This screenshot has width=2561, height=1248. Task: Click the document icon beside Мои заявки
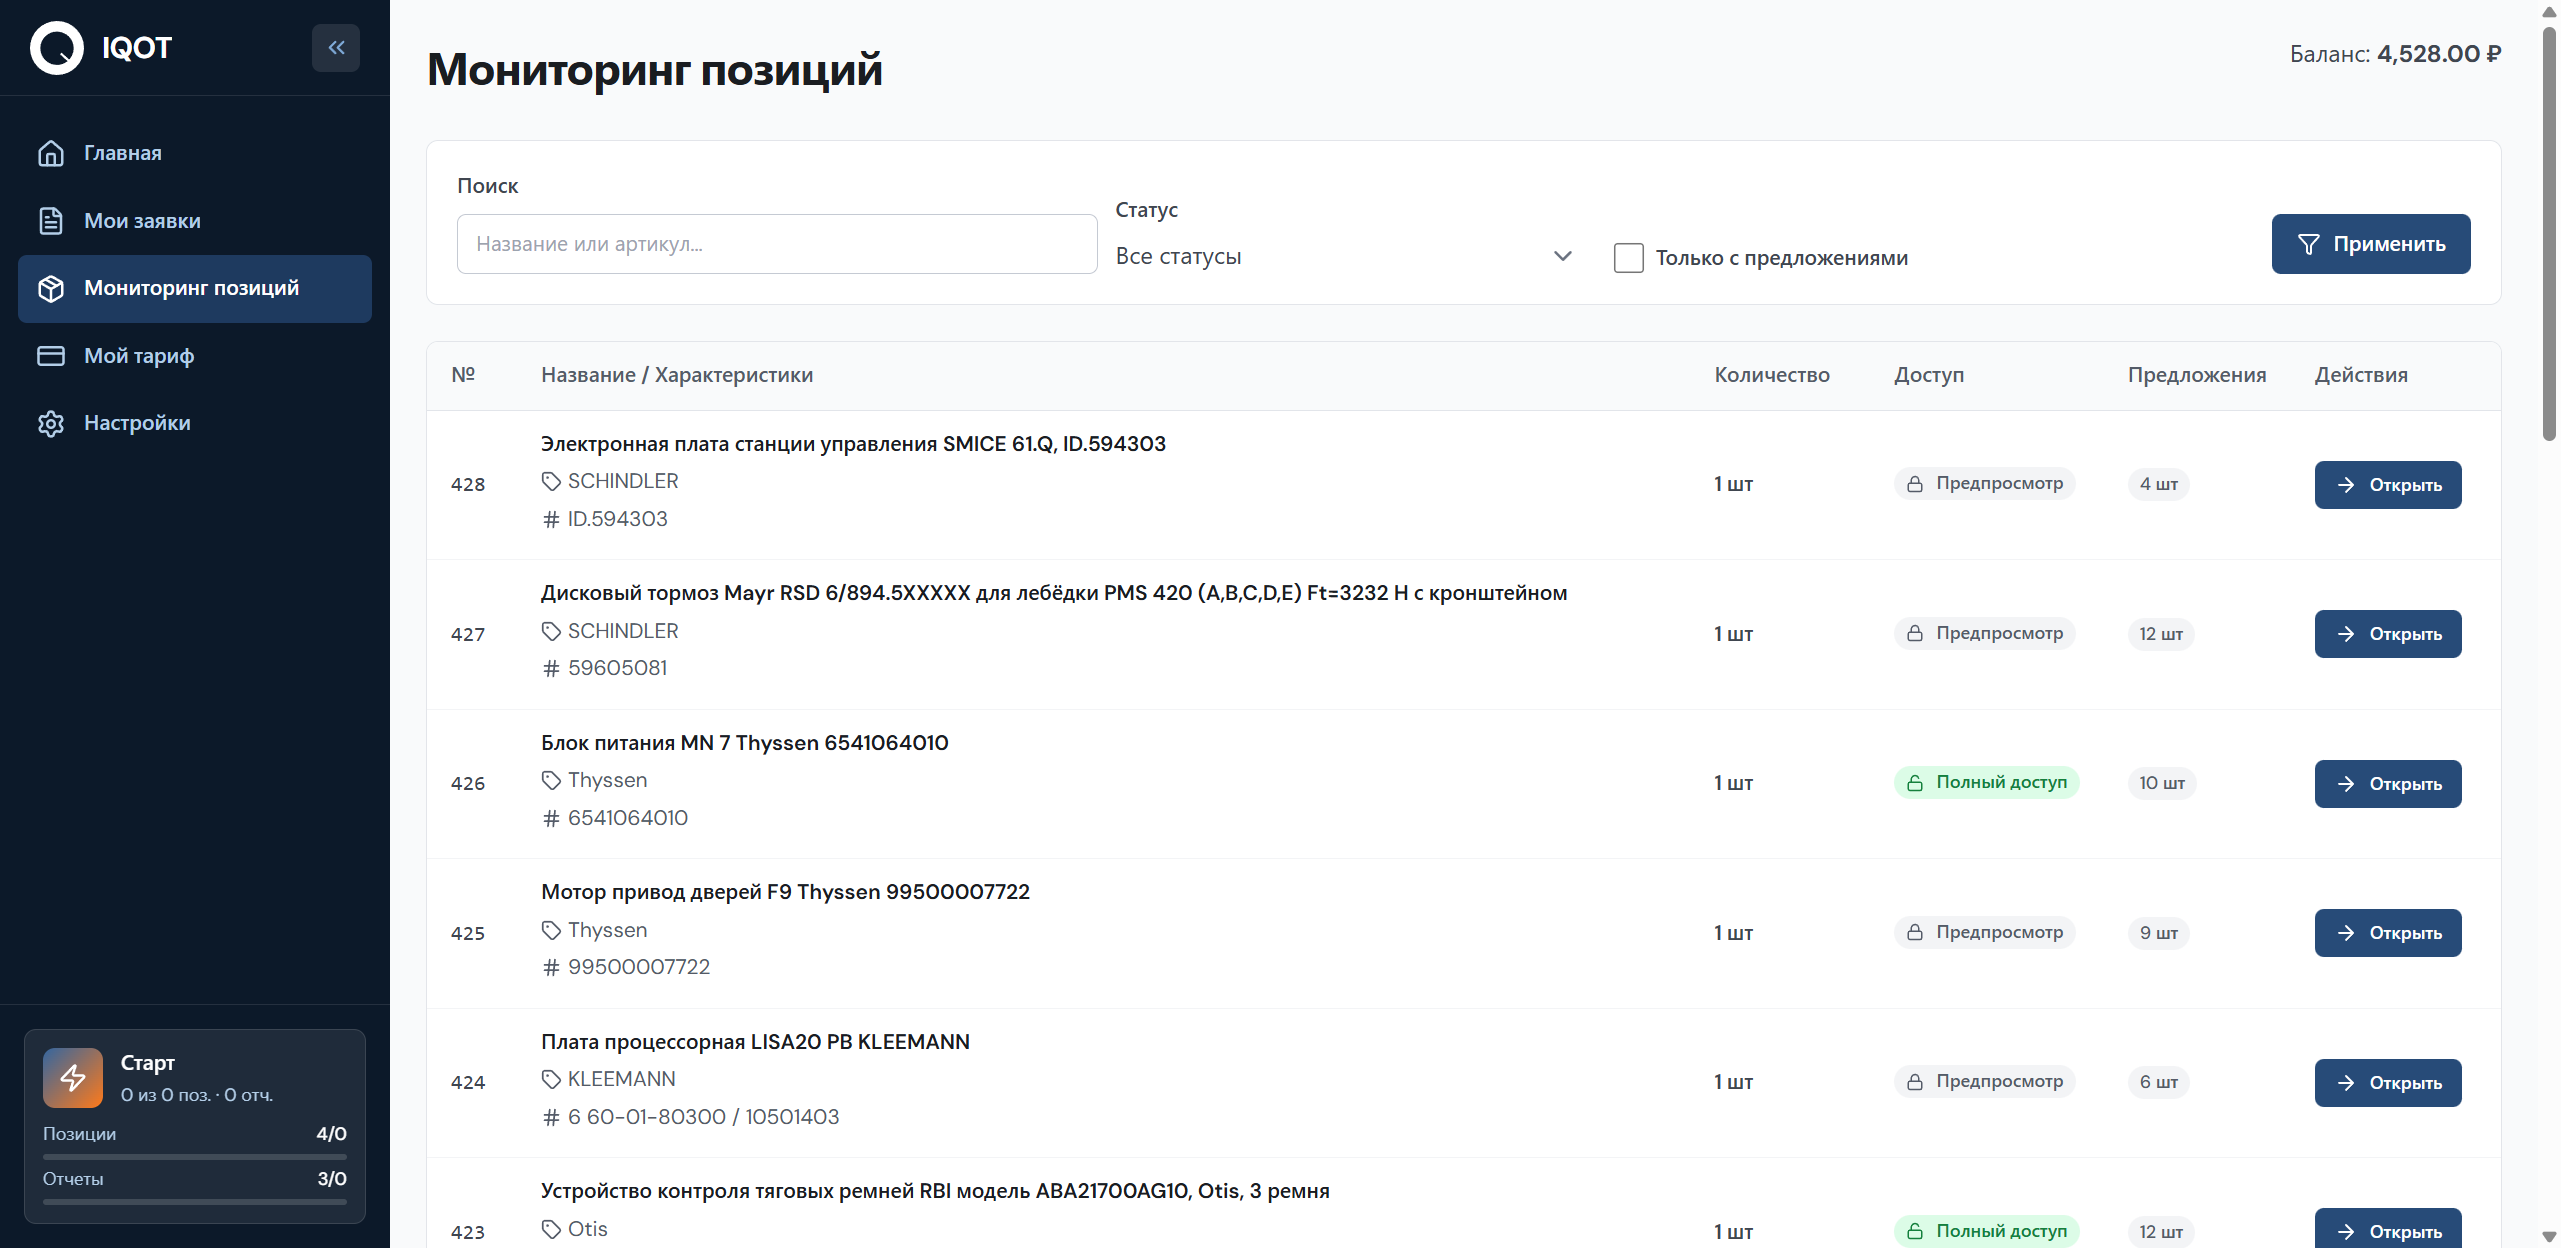(x=51, y=221)
